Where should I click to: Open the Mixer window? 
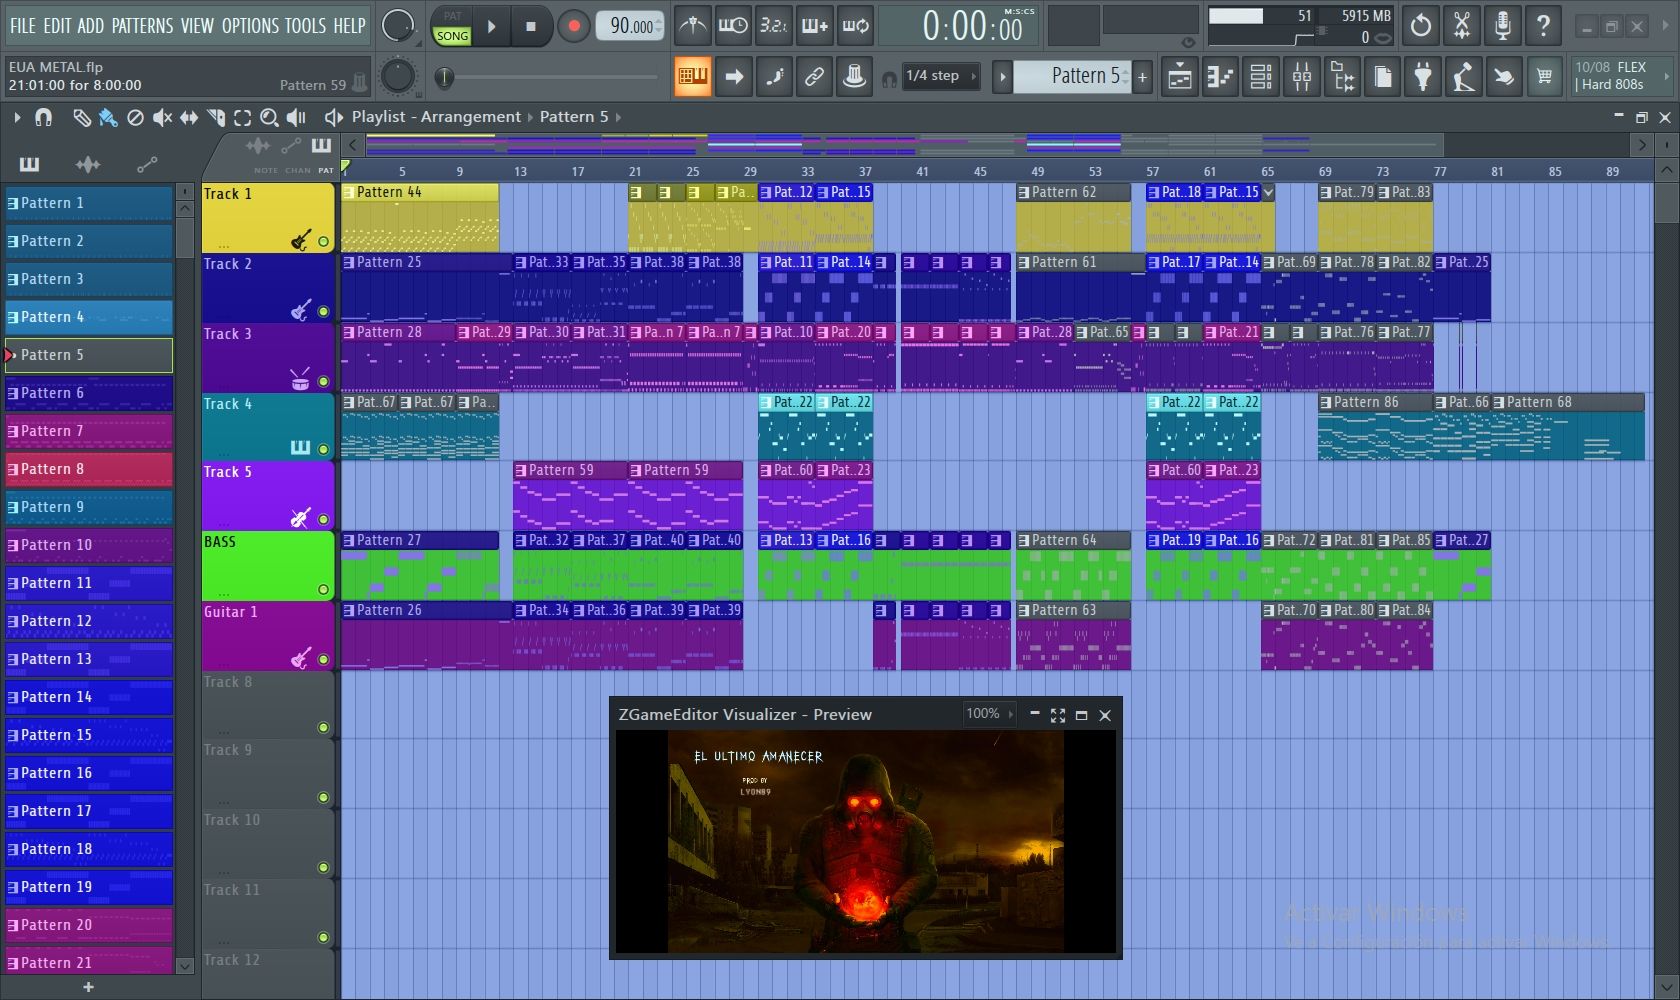coord(1302,77)
